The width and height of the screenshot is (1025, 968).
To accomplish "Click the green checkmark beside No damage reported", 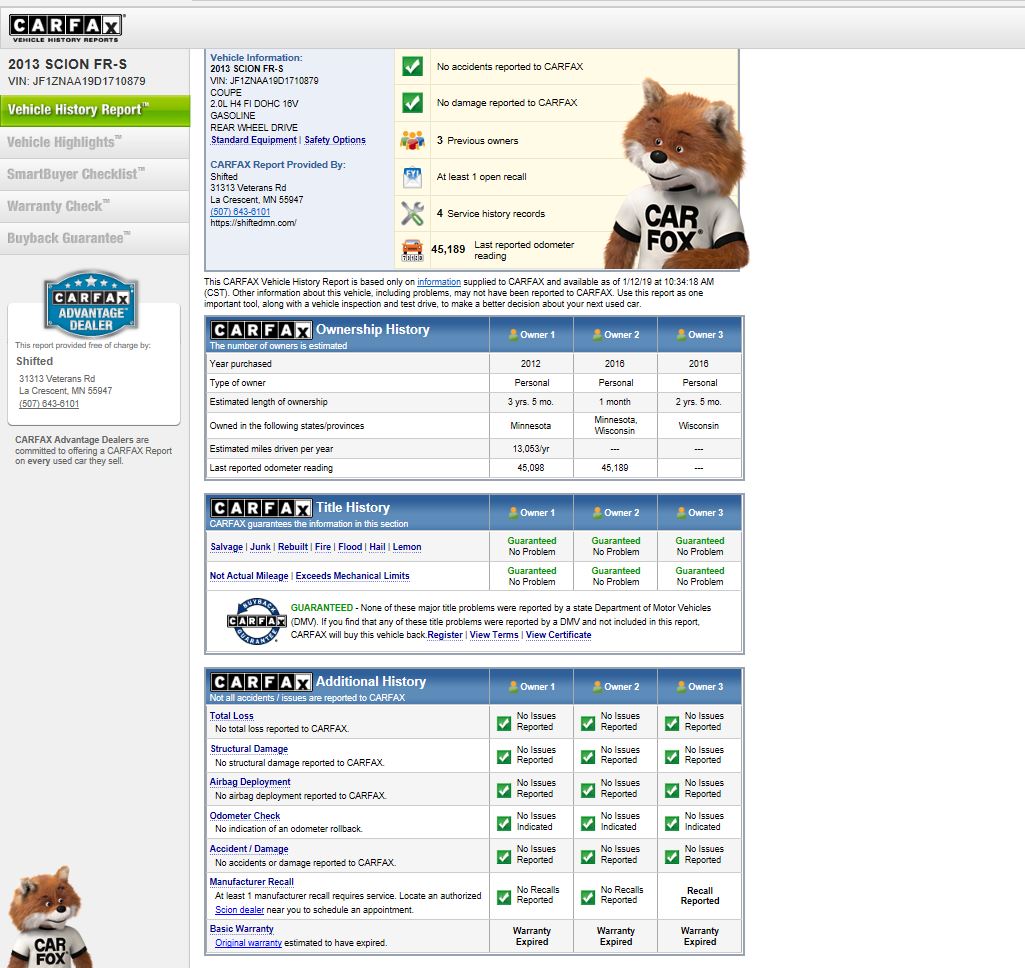I will tap(412, 103).
